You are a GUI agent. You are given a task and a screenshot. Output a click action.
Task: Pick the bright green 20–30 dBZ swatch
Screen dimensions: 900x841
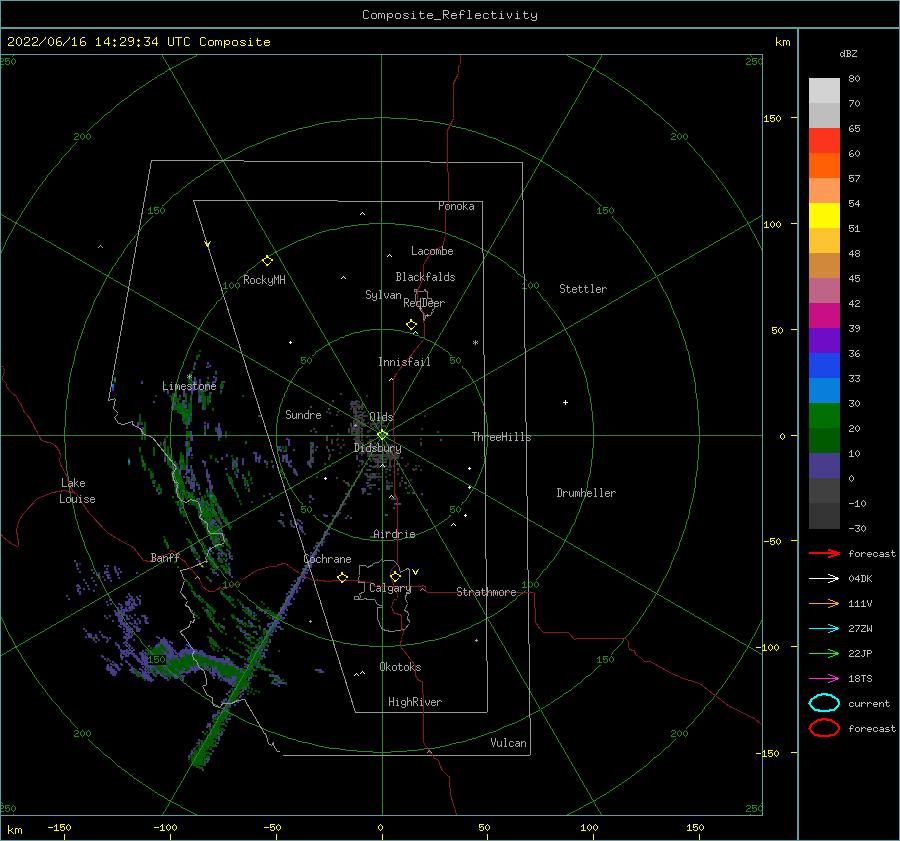click(x=824, y=416)
